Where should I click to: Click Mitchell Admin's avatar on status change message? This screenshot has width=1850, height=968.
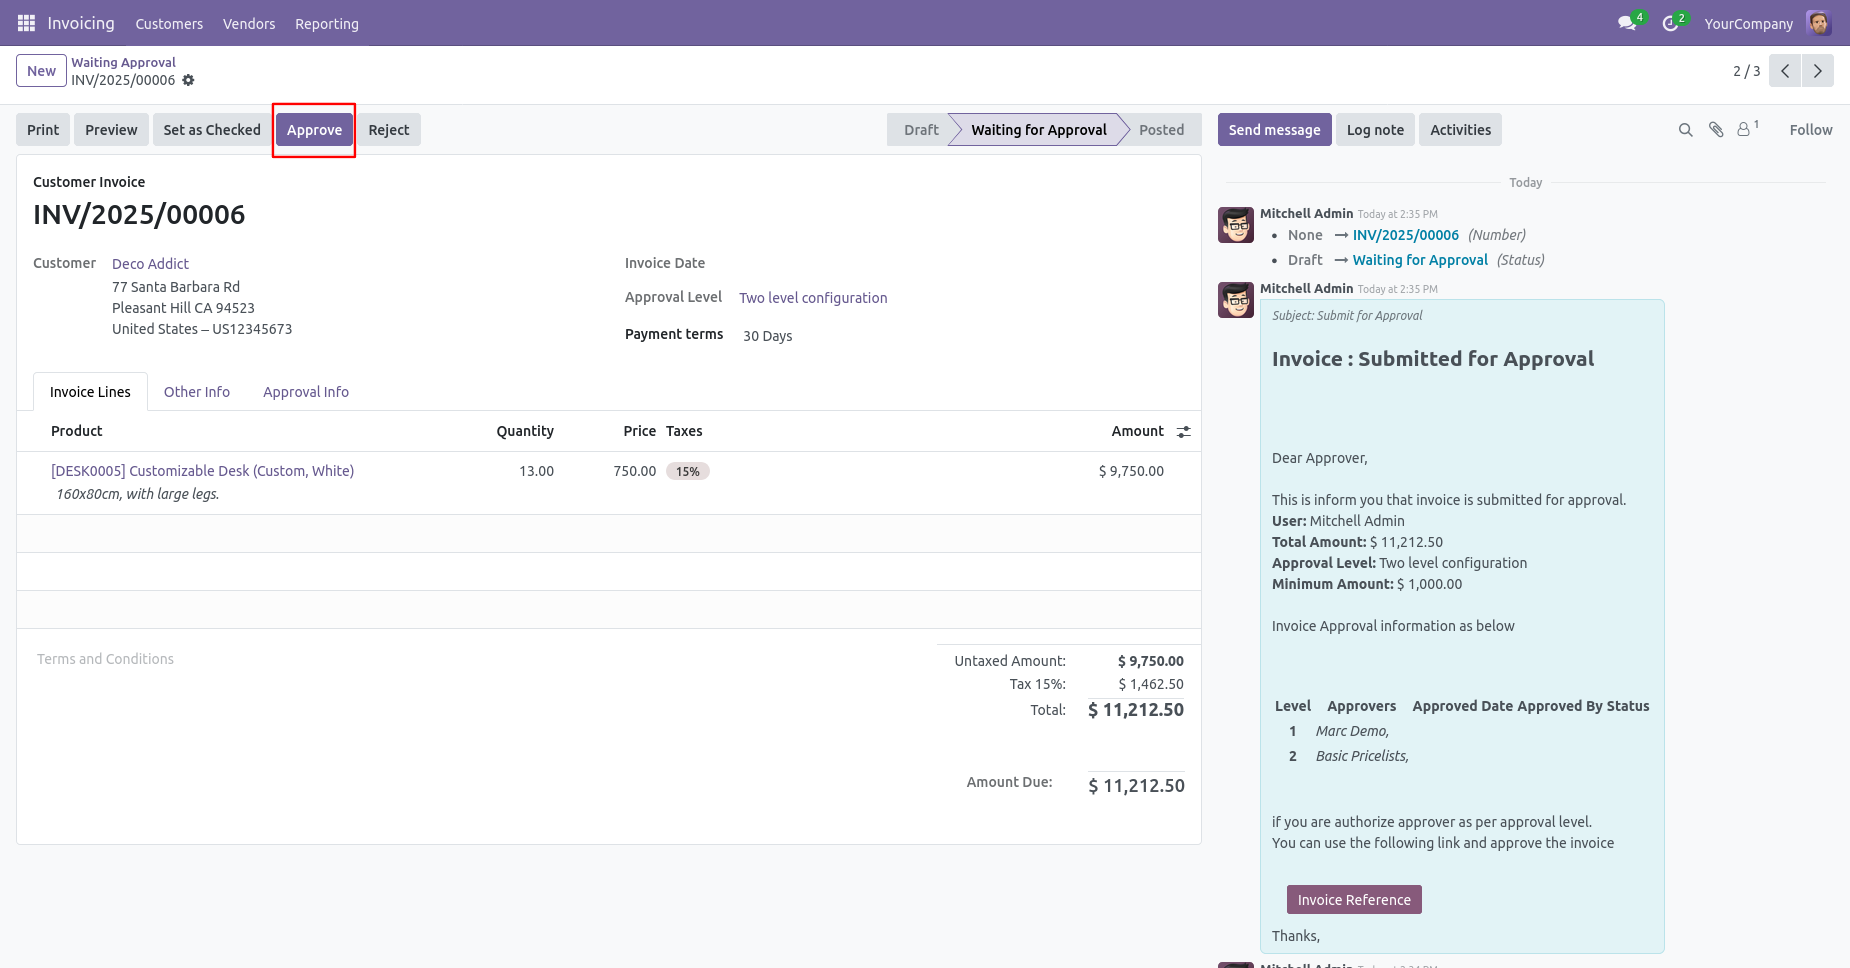tap(1236, 225)
